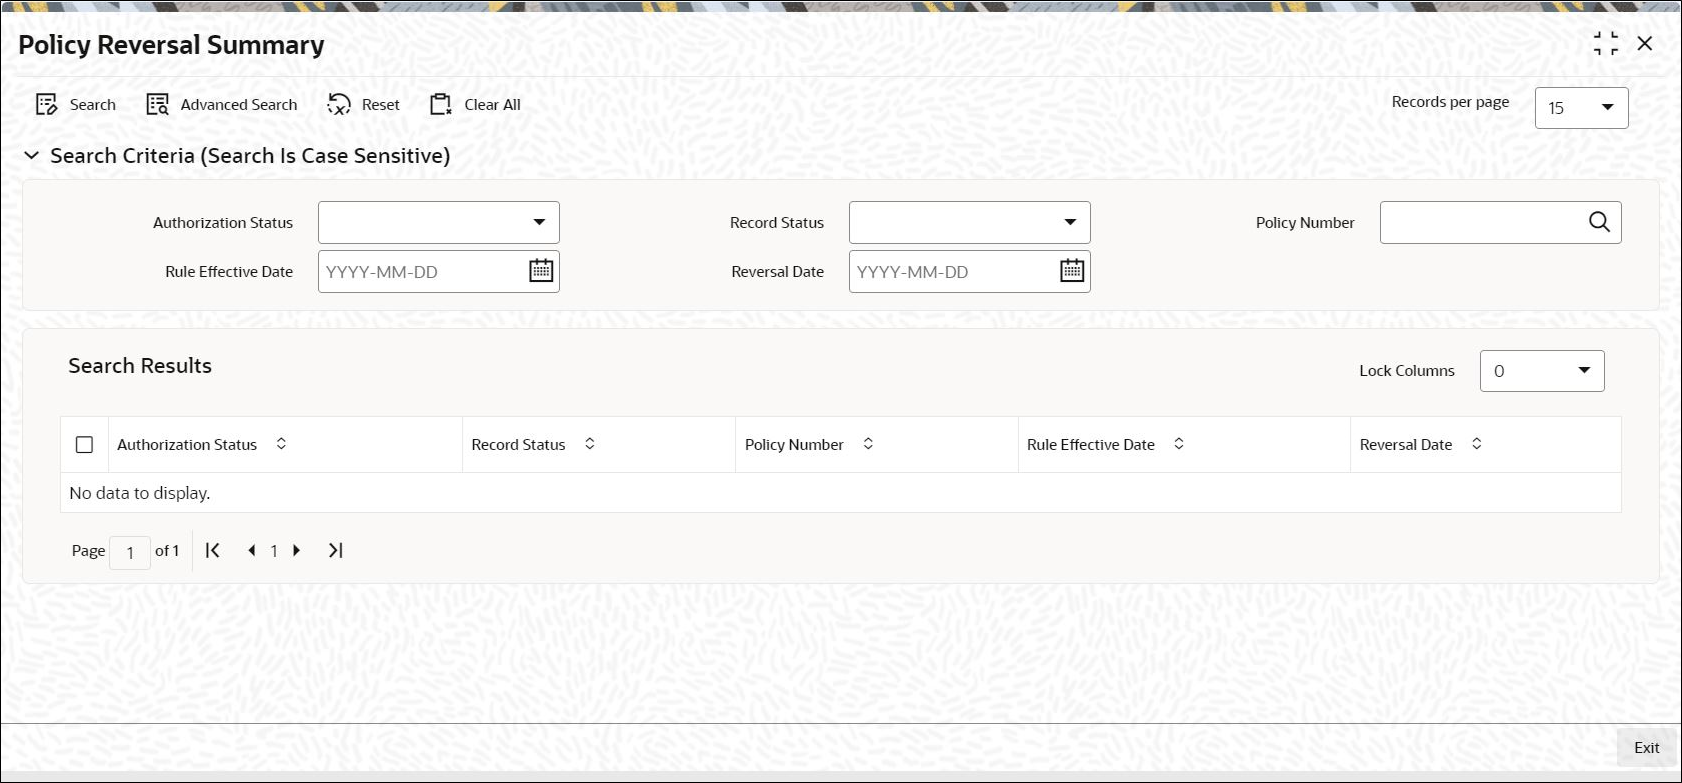Click the Authorization Status column header text

[x=187, y=445]
